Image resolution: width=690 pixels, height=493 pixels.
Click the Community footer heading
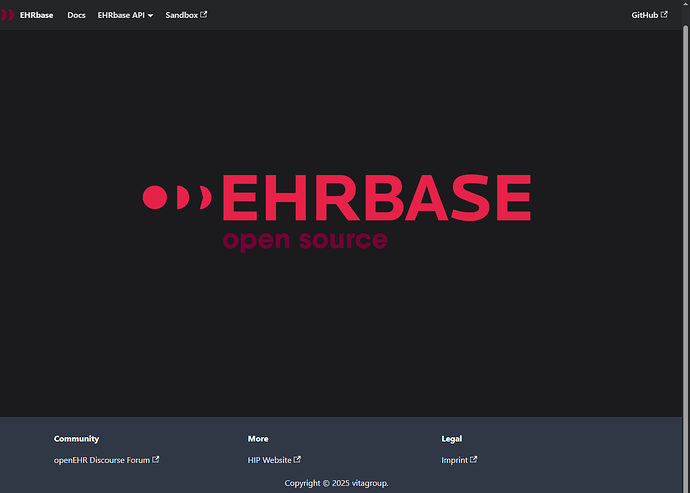pyautogui.click(x=76, y=438)
